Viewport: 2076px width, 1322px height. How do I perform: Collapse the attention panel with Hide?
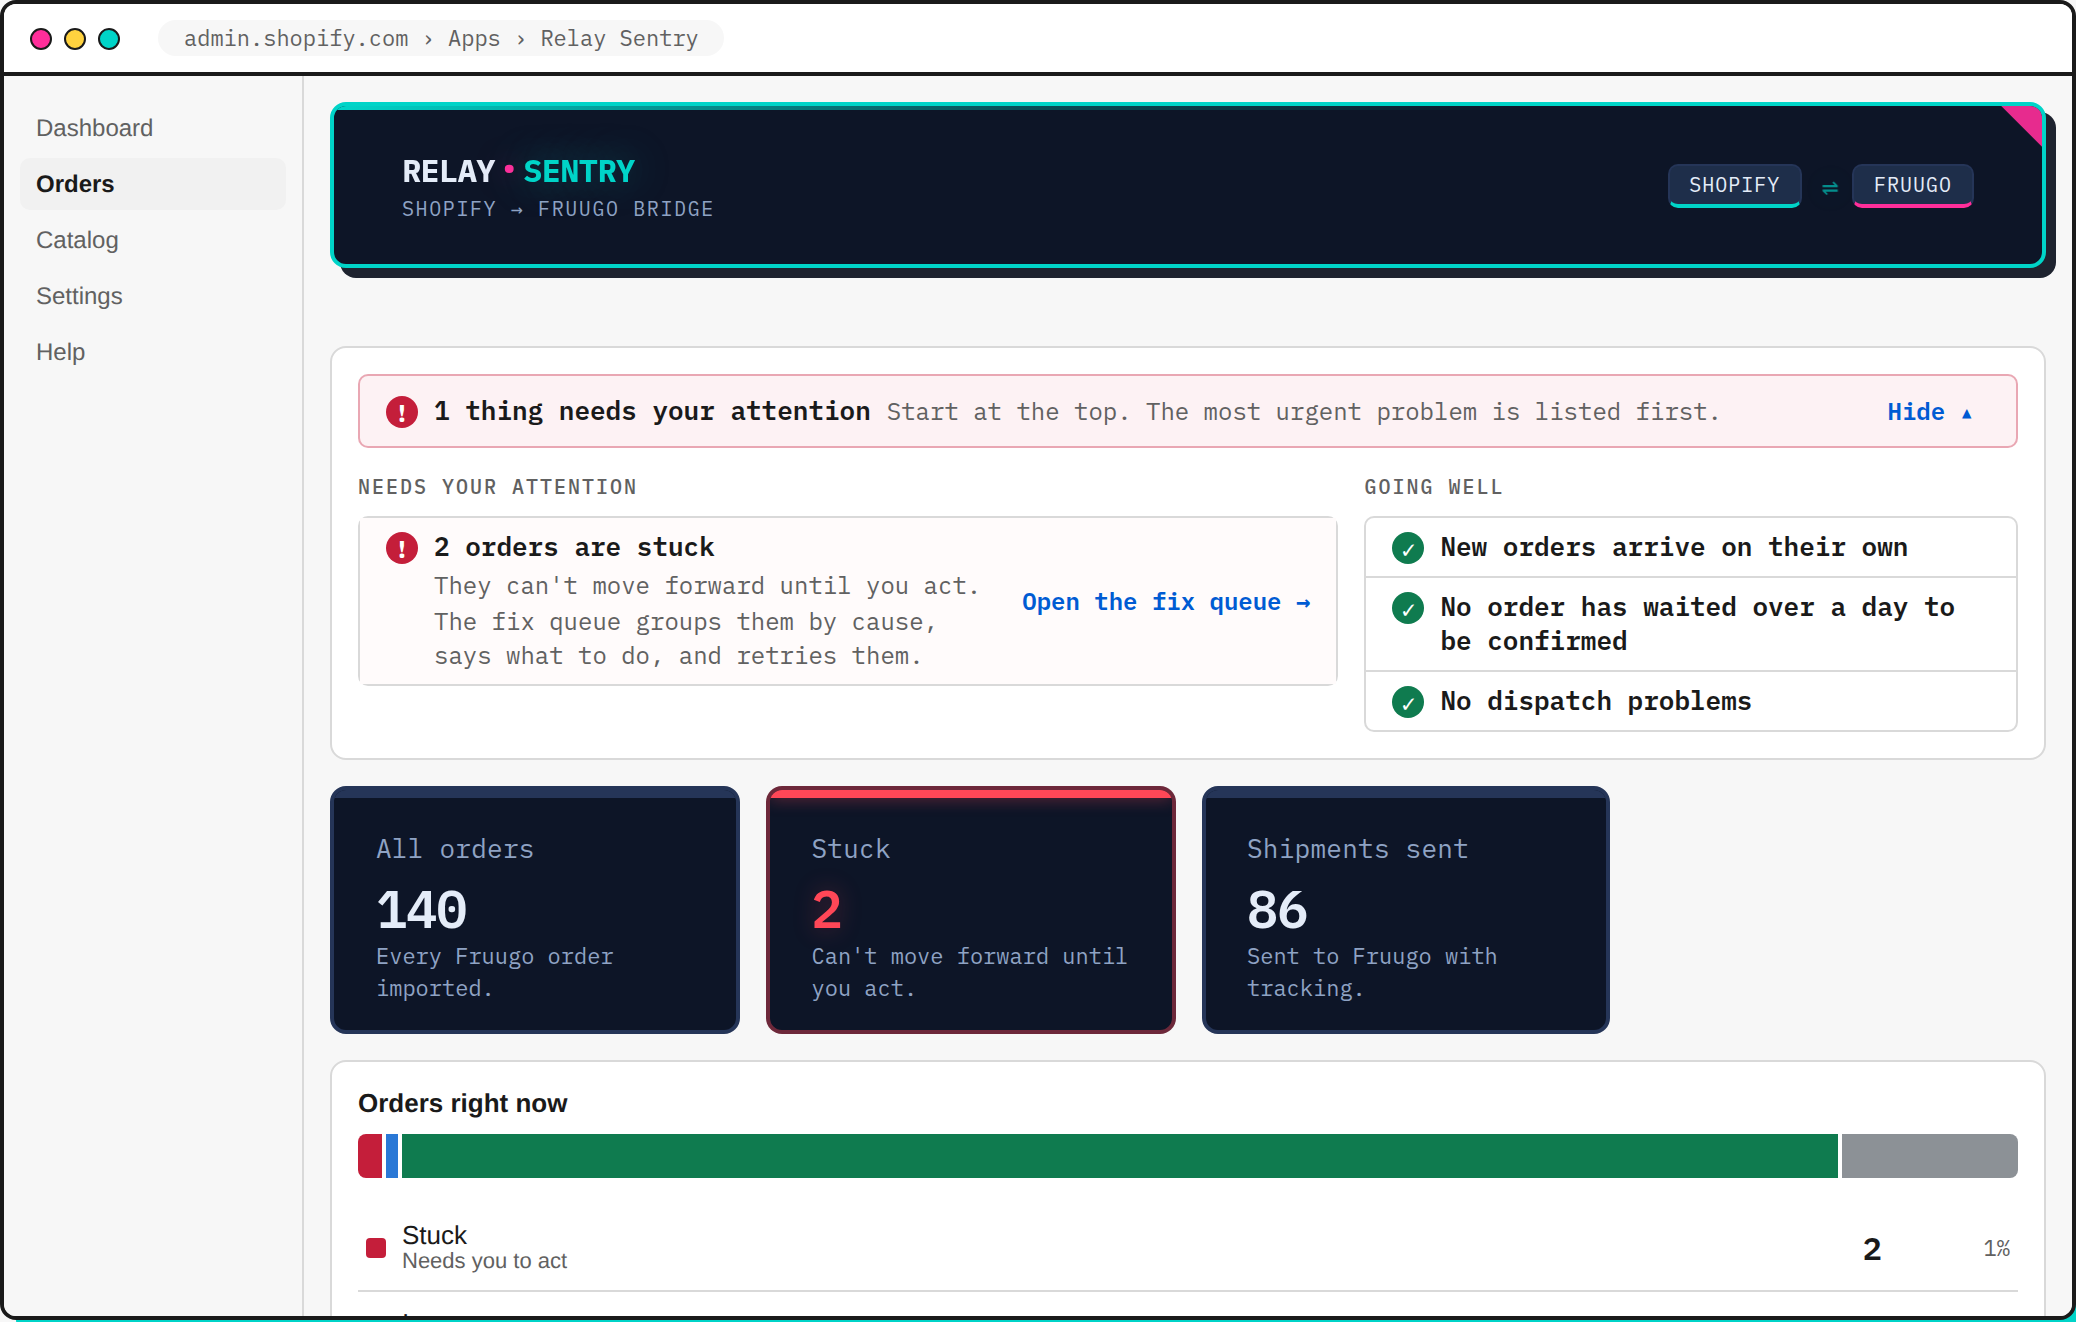(1930, 412)
